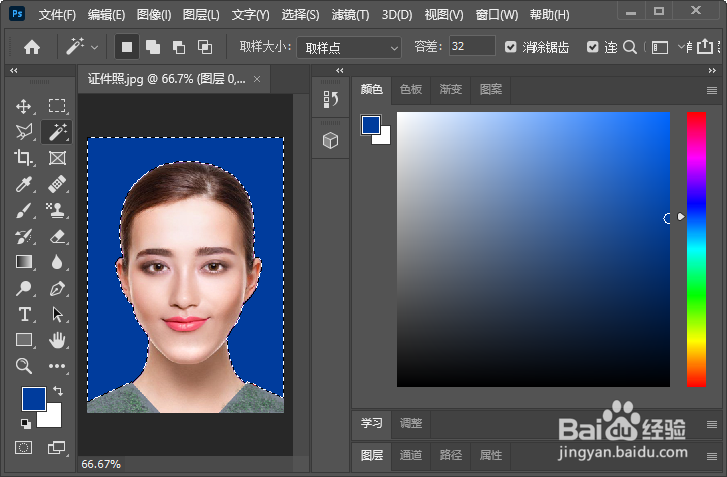Choose Subtract from Selection mode
Image resolution: width=727 pixels, height=477 pixels.
tap(179, 47)
